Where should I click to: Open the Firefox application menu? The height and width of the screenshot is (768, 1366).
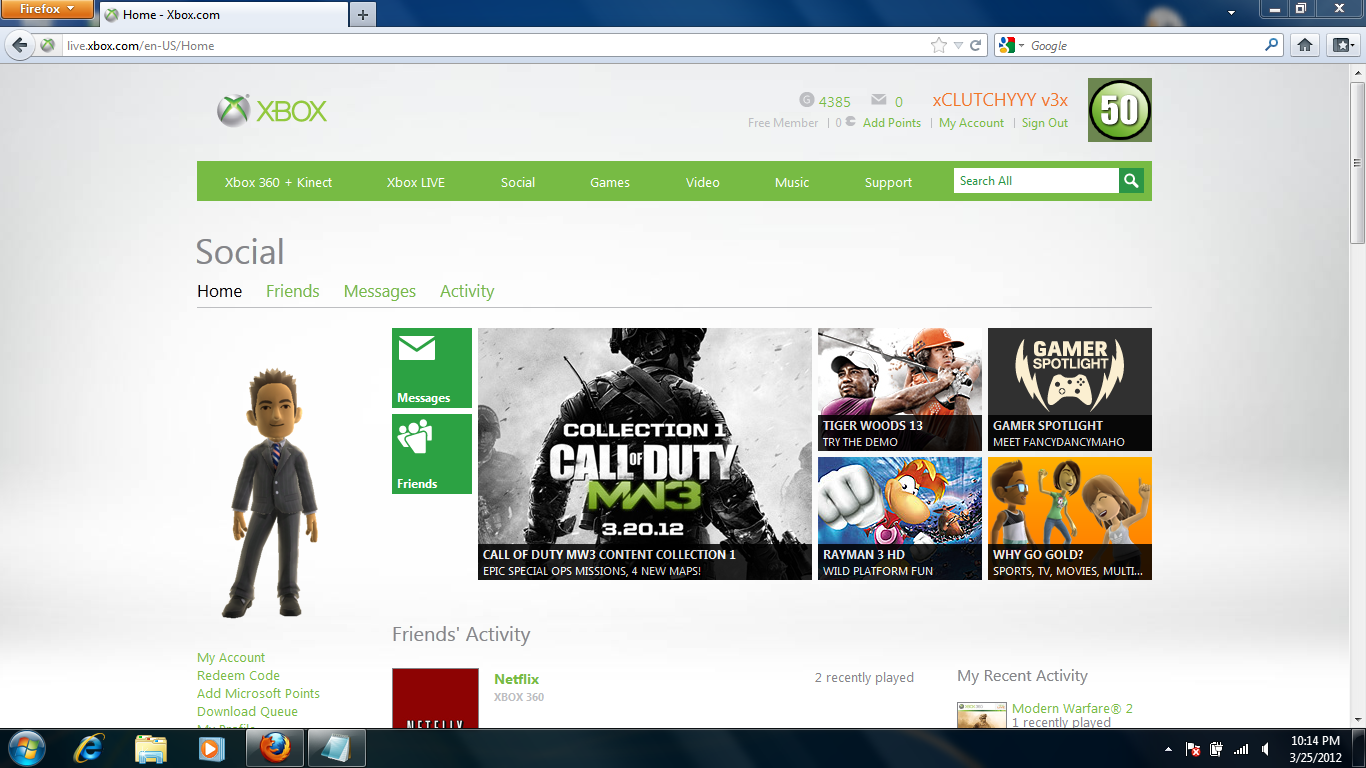pos(47,9)
